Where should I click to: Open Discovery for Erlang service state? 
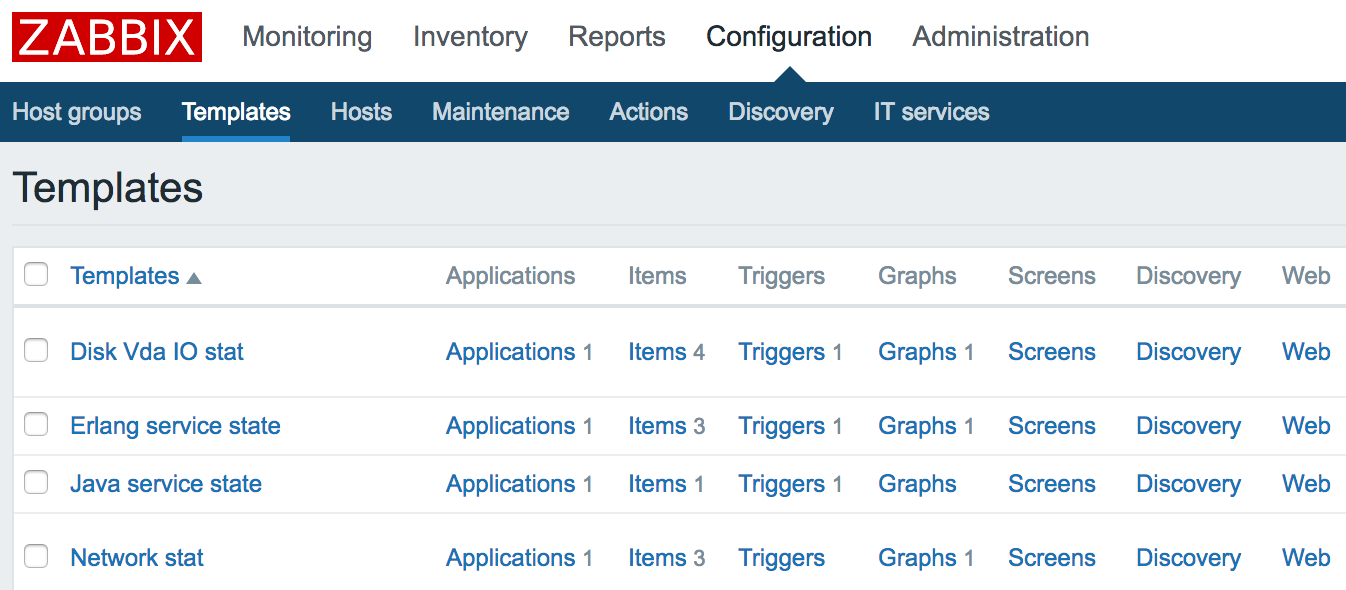point(1188,426)
